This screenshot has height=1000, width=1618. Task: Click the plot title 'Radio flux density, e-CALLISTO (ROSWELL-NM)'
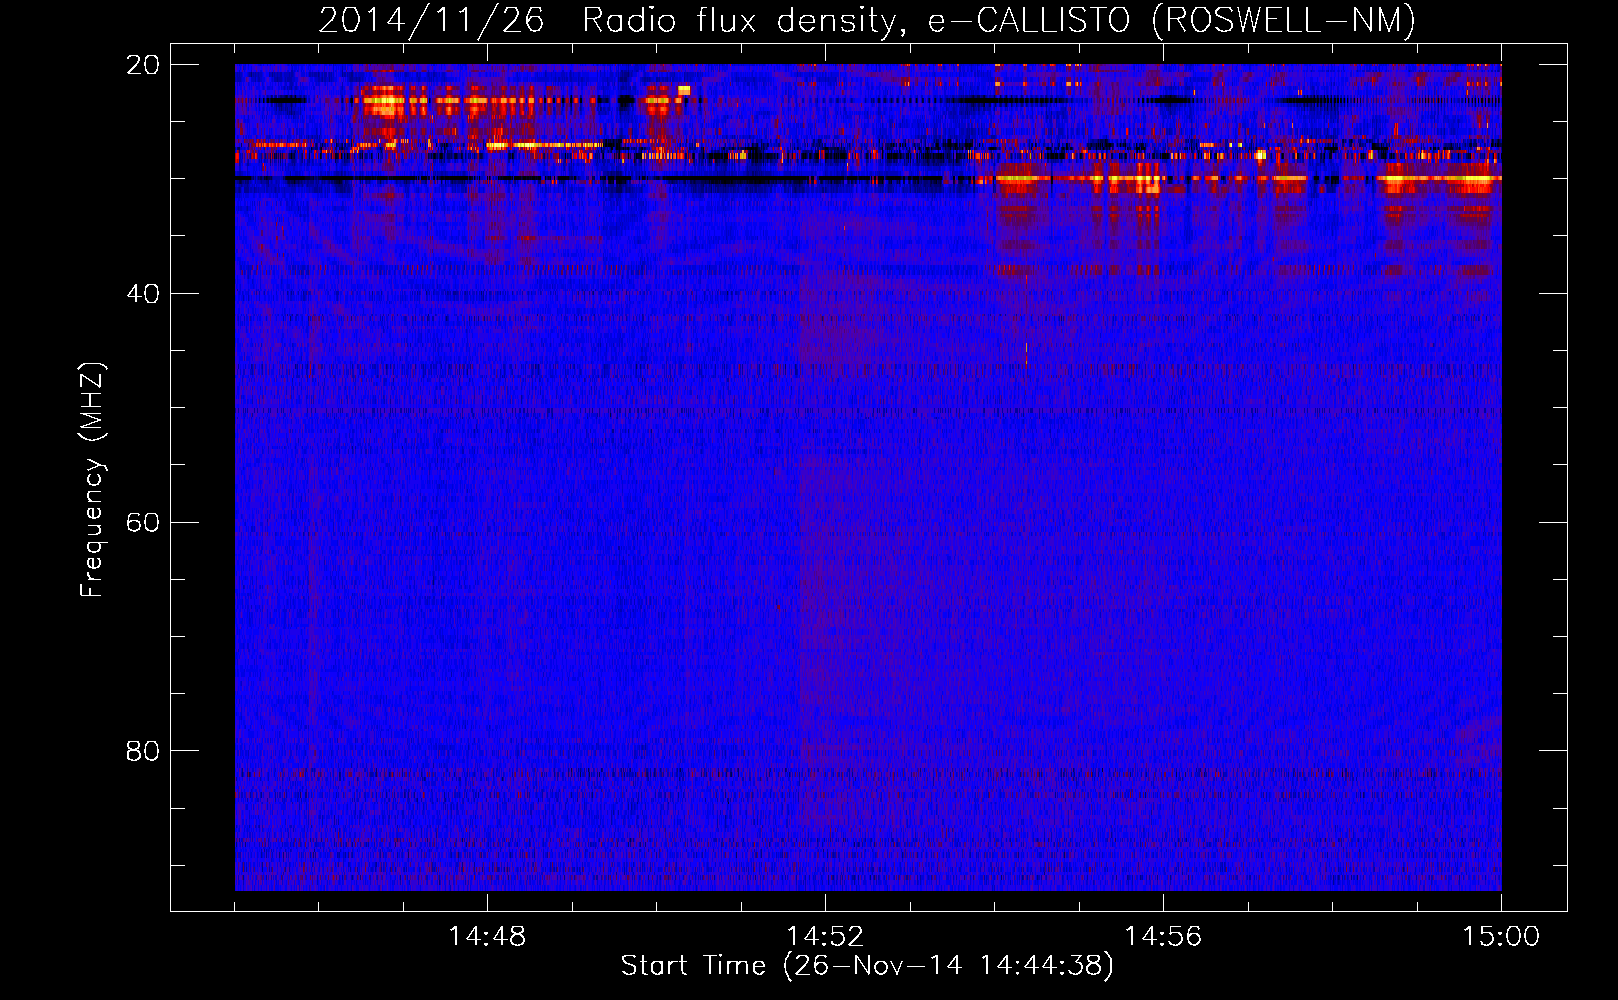click(x=999, y=20)
